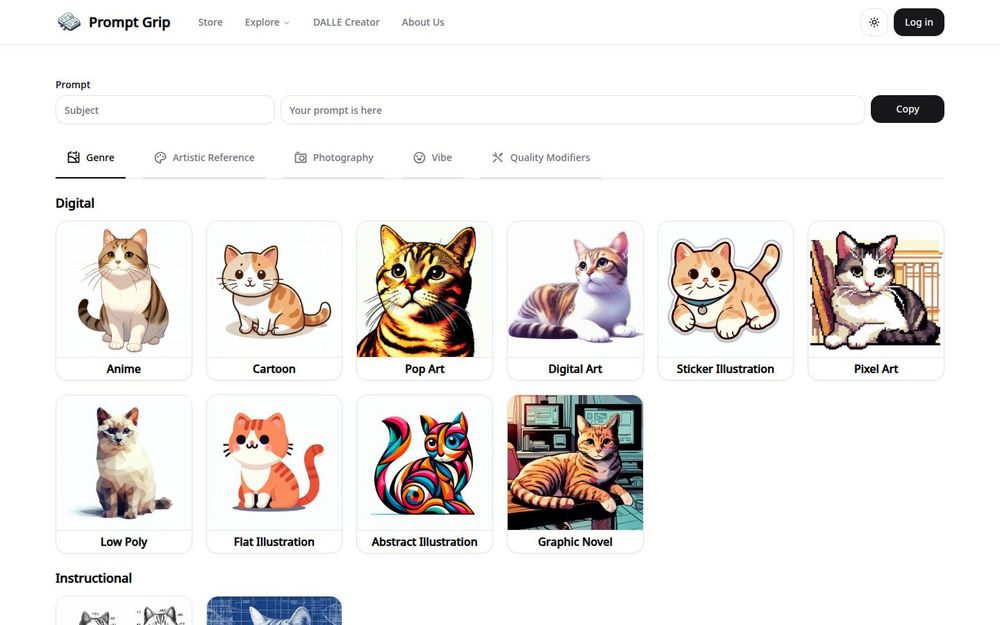Choose the Pixel Art cat image

(x=876, y=290)
